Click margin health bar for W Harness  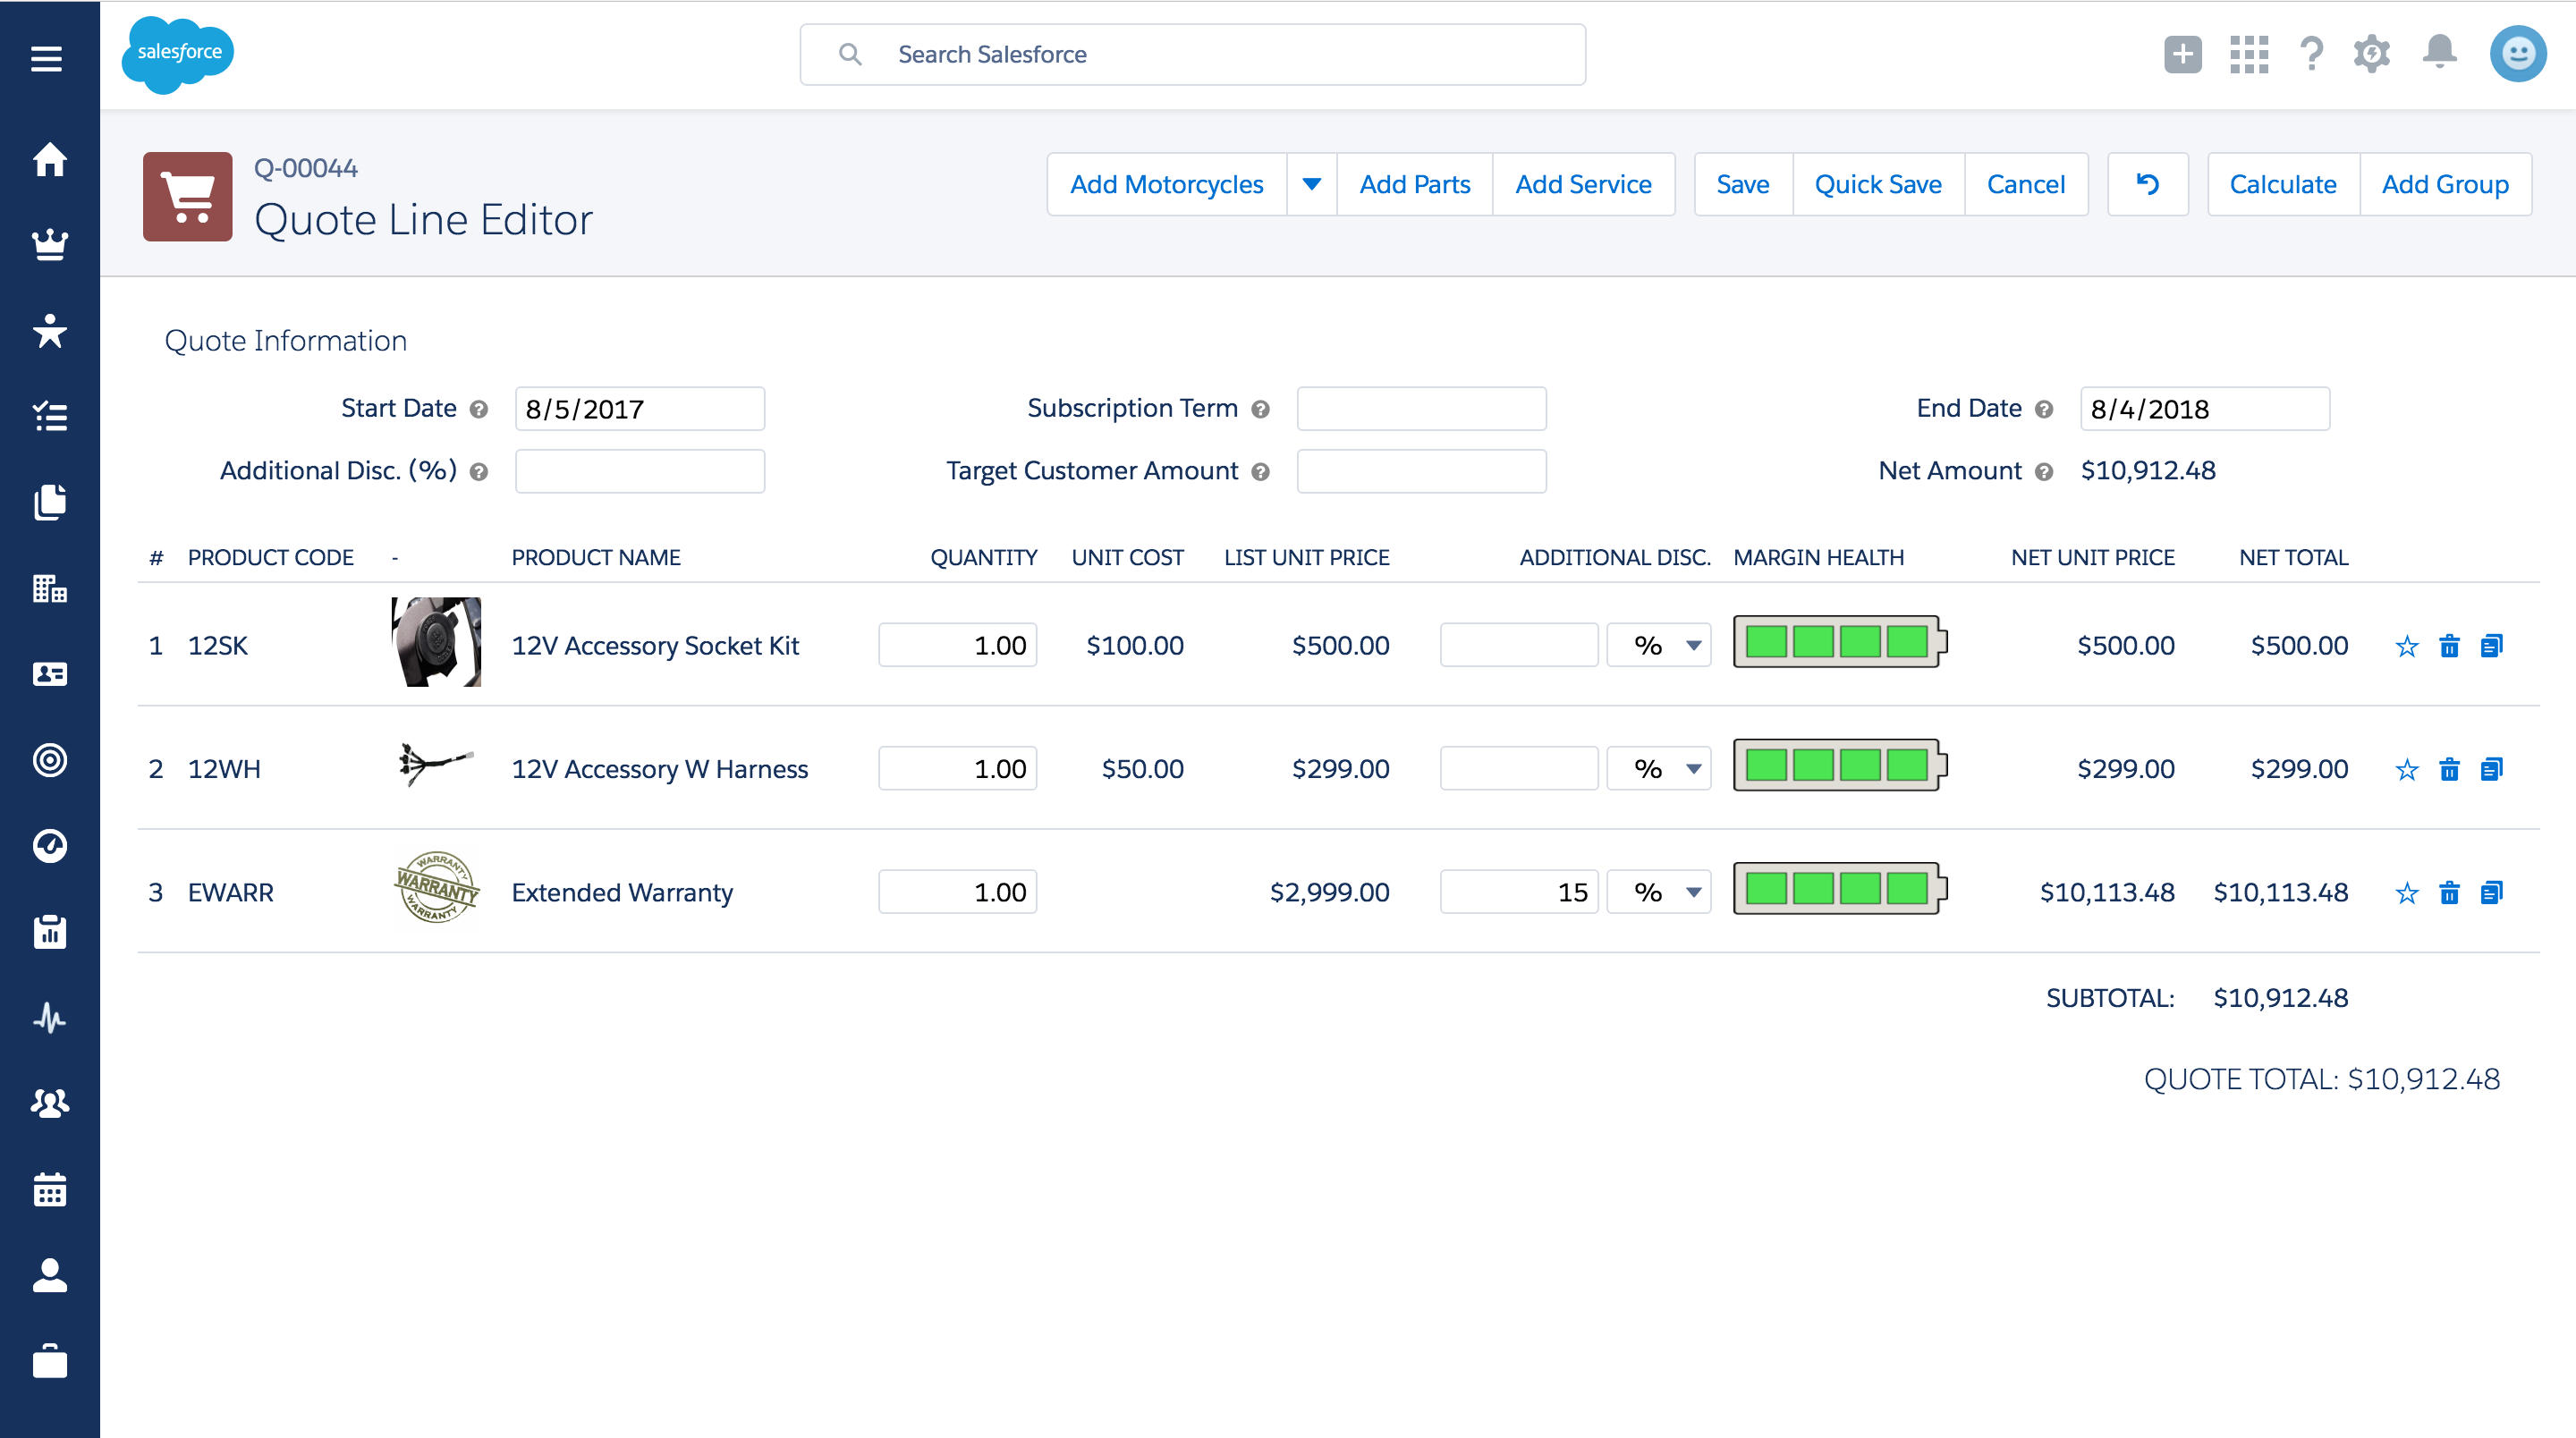(1839, 765)
